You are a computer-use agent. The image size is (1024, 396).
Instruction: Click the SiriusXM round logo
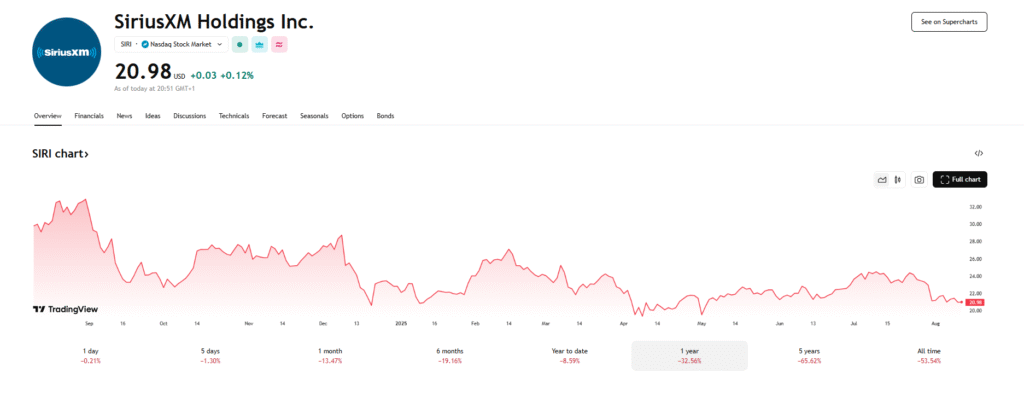click(x=67, y=52)
